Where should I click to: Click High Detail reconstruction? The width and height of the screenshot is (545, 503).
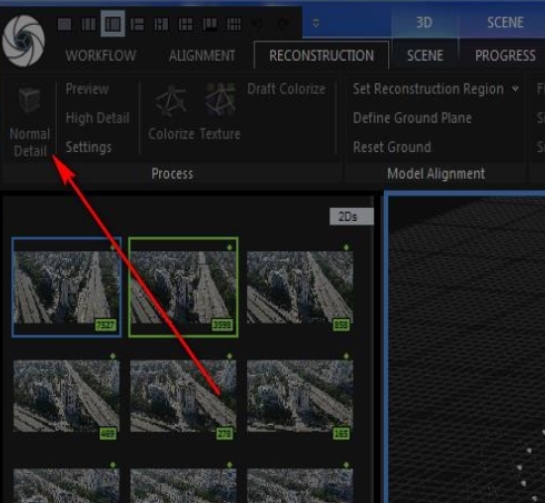click(x=98, y=118)
